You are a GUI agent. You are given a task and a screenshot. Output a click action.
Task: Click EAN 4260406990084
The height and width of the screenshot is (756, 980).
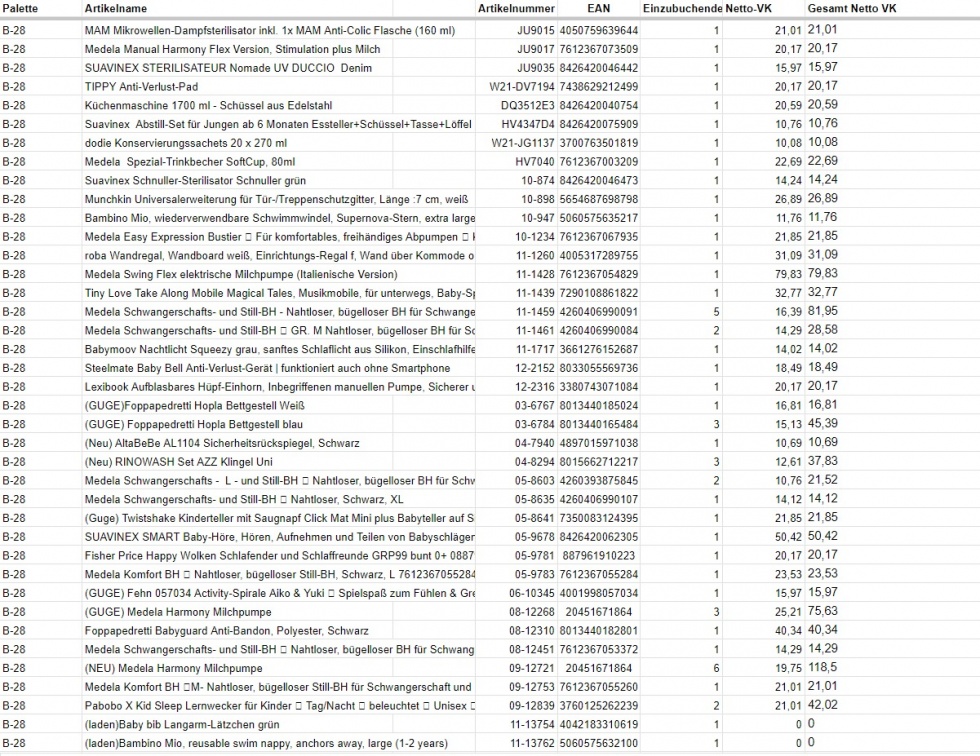click(x=599, y=330)
